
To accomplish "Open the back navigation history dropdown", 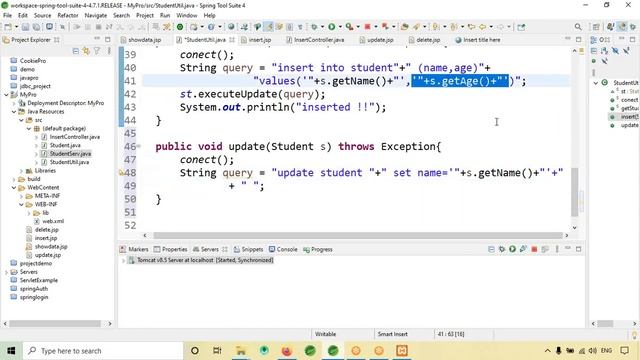I will (x=490, y=27).
